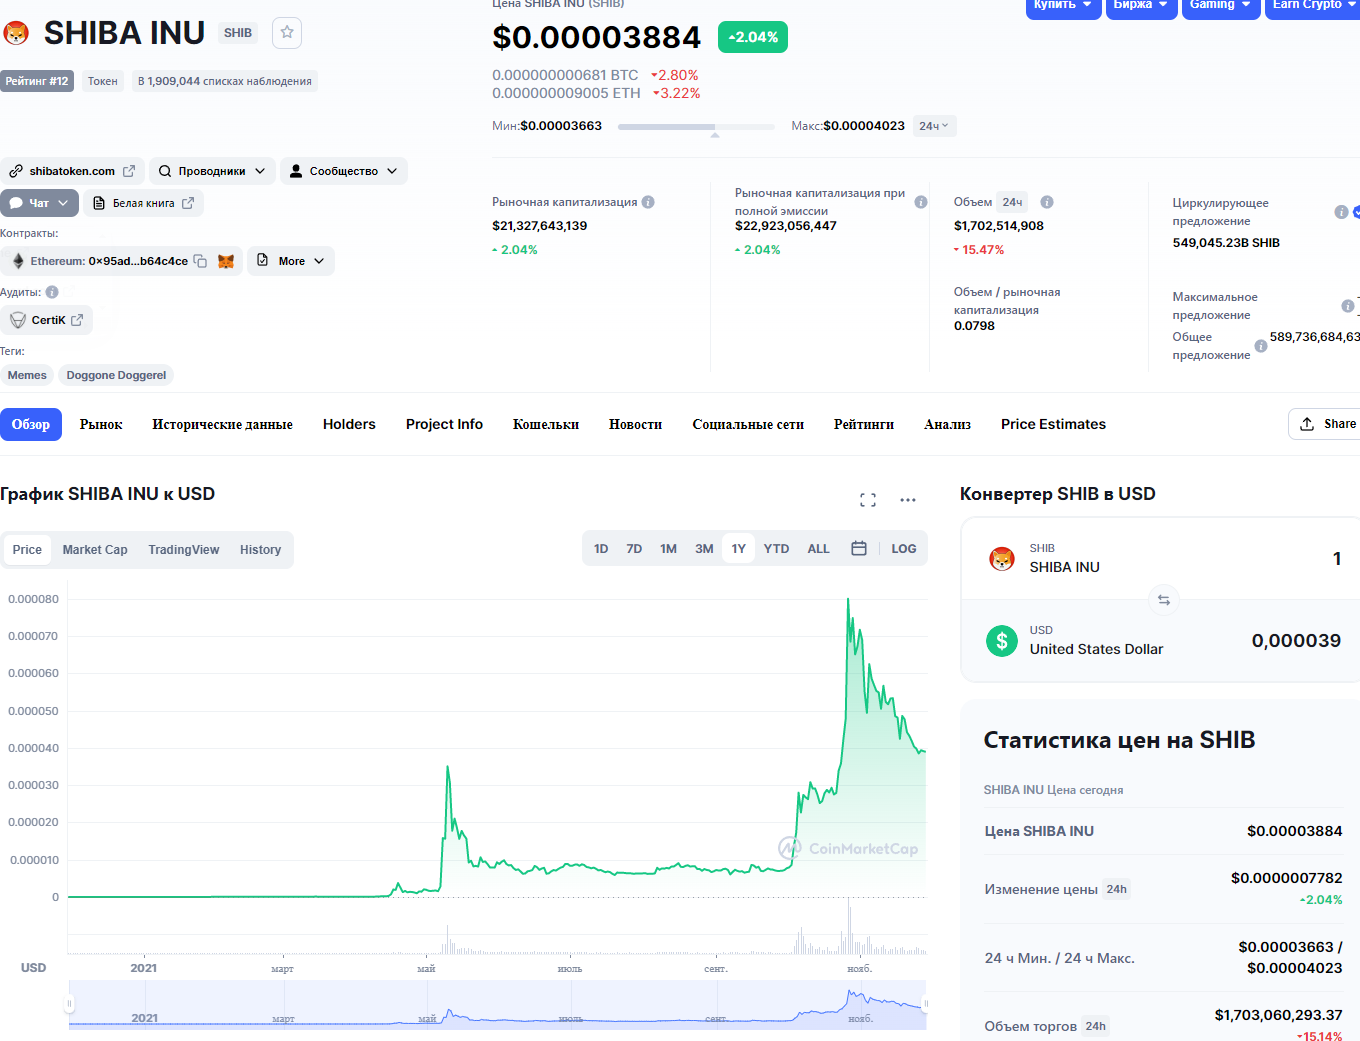
Task: Add SHIB to MetaMask via fox icon
Action: (x=226, y=261)
